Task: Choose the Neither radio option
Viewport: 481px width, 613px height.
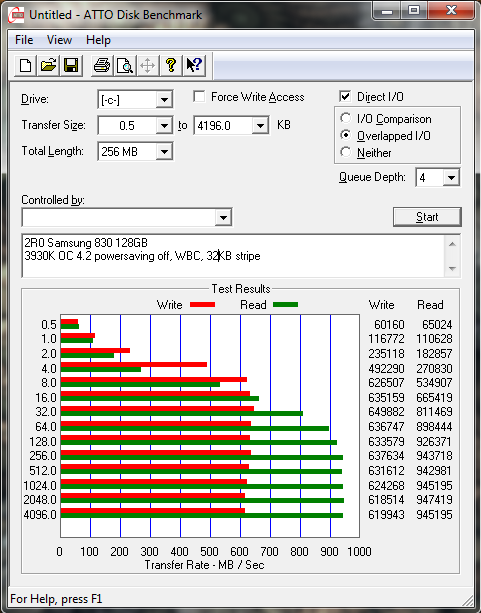Action: coord(346,152)
